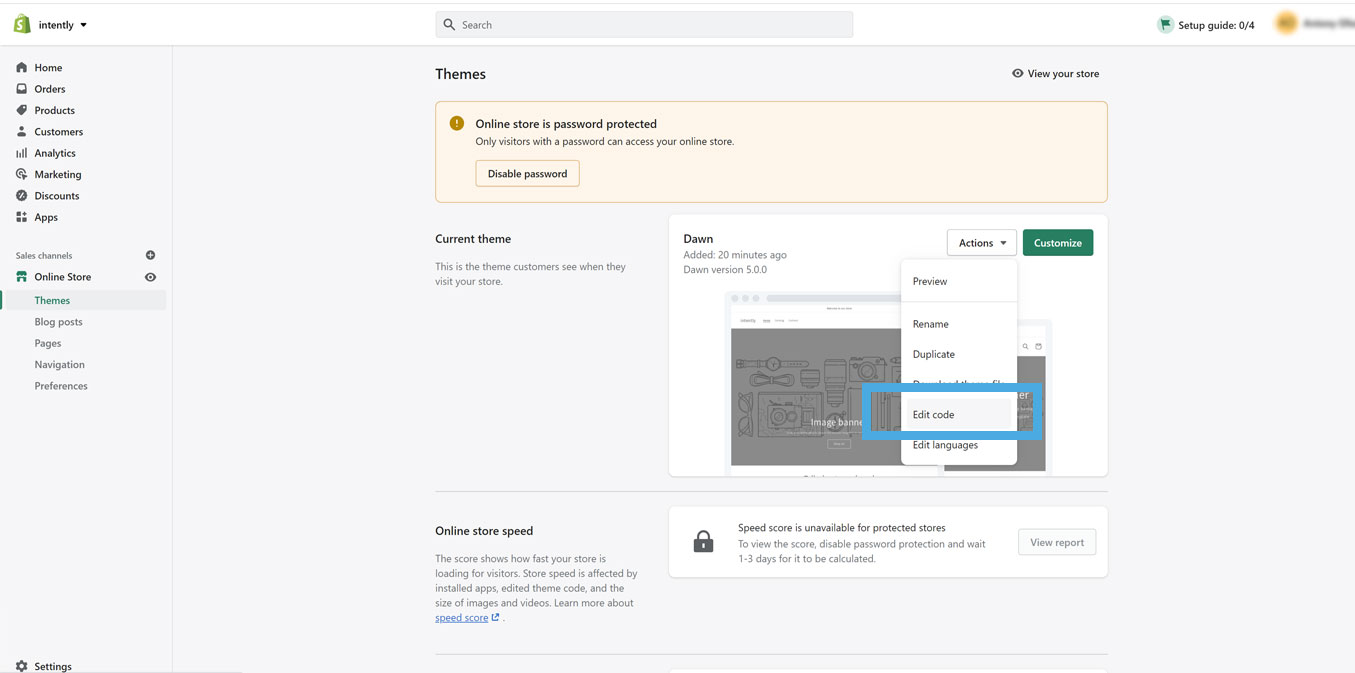Open the Marketing megaphone icon
The image size is (1355, 673).
[22, 174]
